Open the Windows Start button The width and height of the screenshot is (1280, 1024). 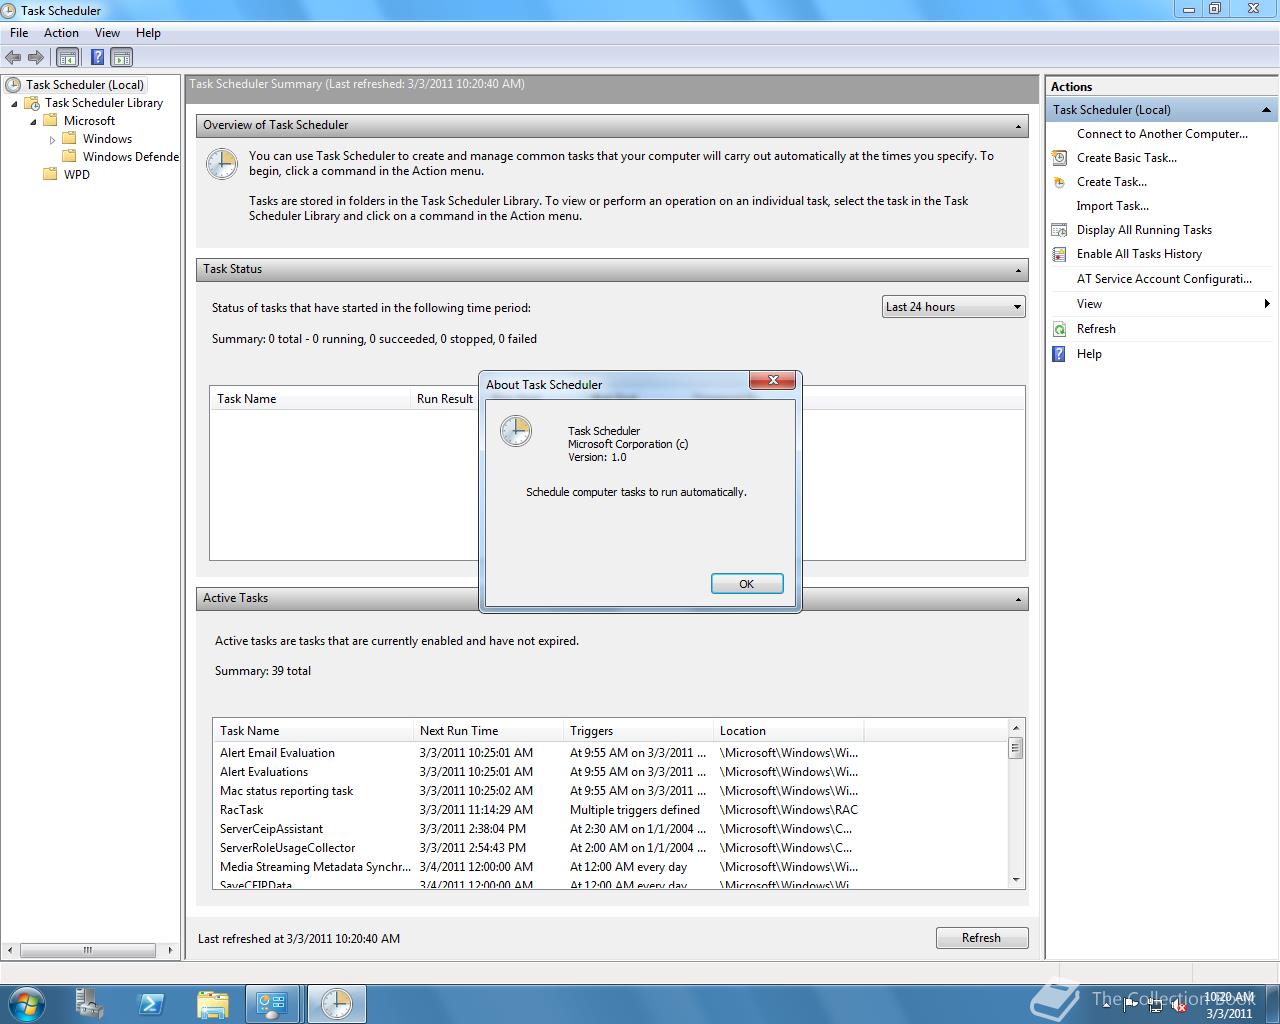(x=26, y=1004)
